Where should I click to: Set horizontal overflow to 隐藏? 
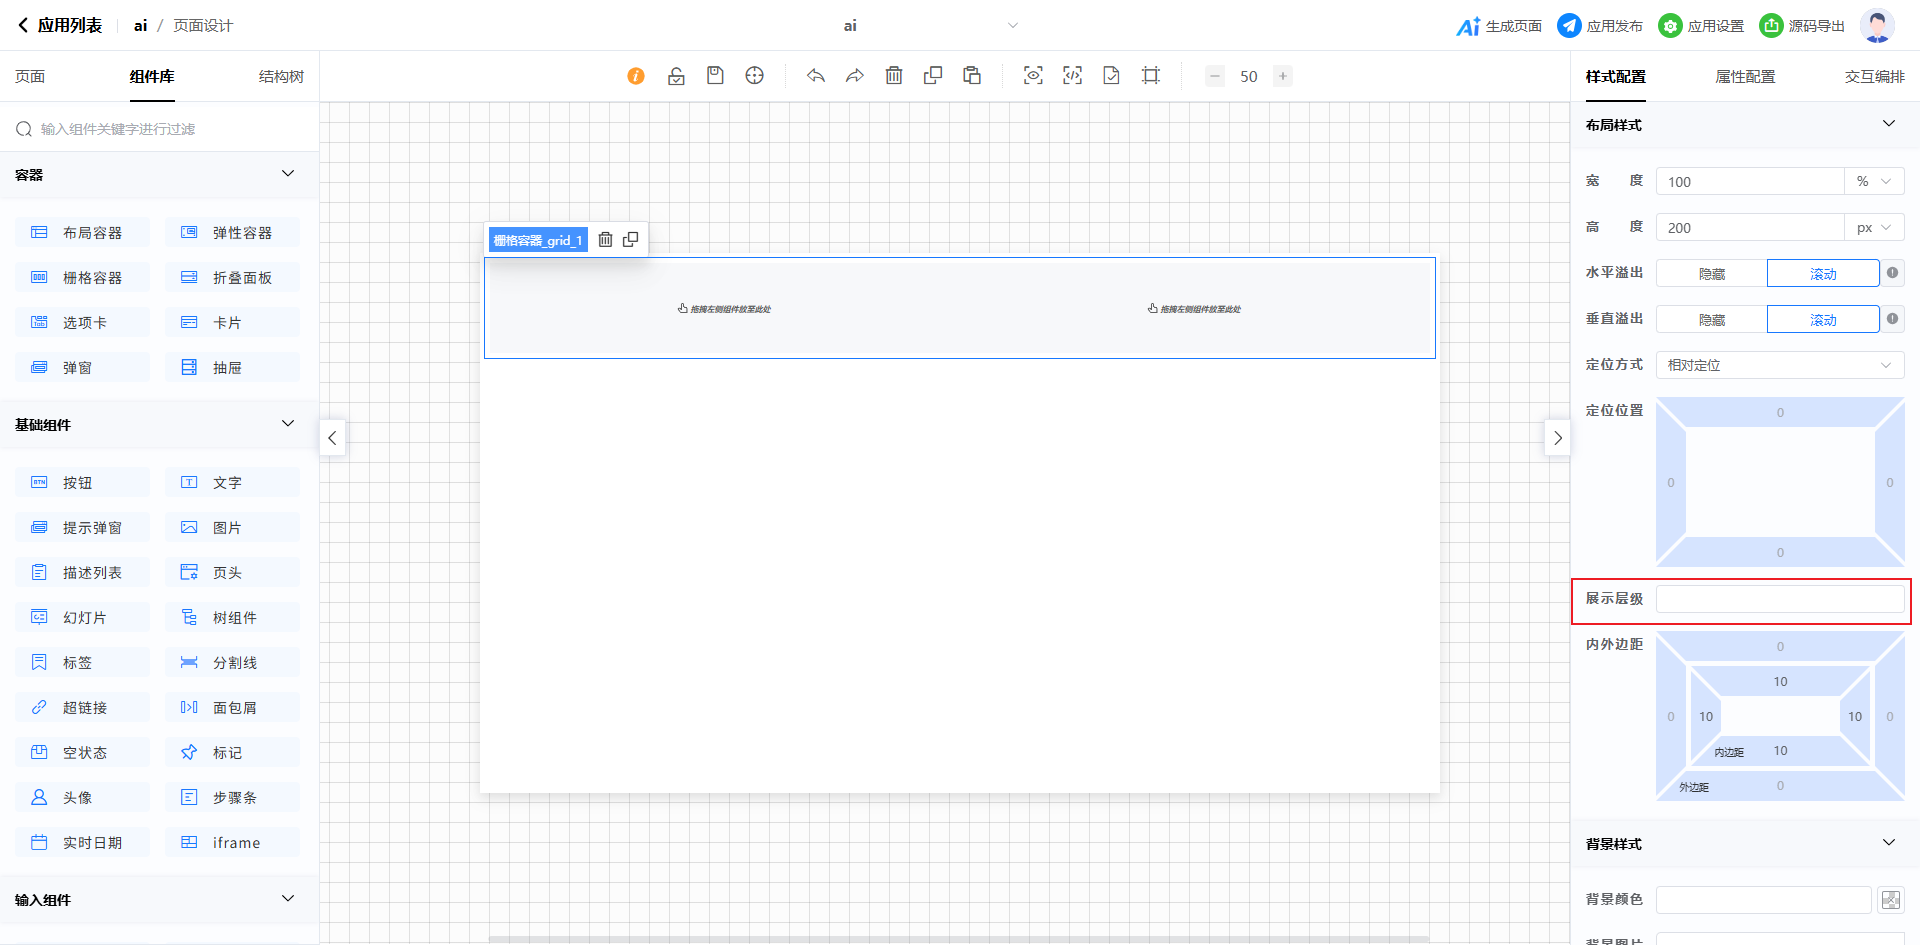tap(1711, 274)
